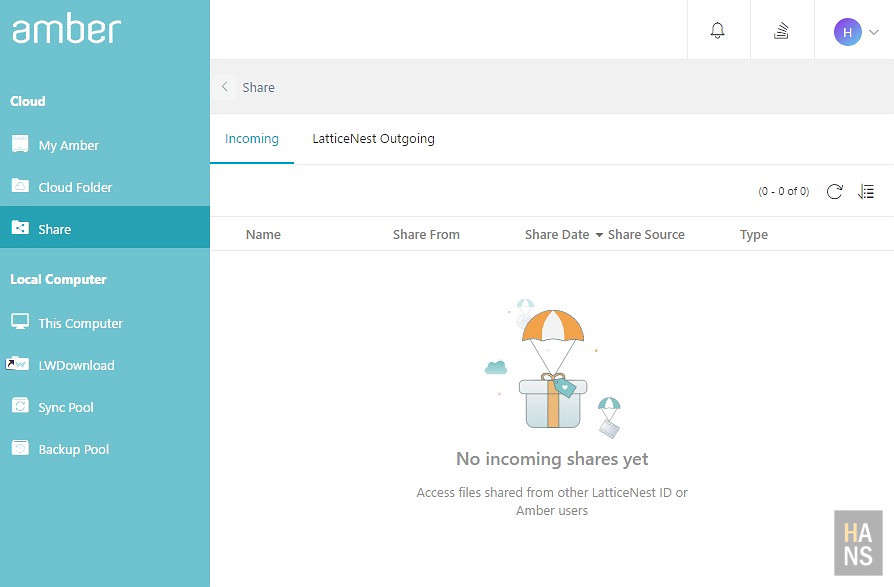Image resolution: width=894 pixels, height=587 pixels.
Task: Click the H user avatar
Action: click(847, 32)
